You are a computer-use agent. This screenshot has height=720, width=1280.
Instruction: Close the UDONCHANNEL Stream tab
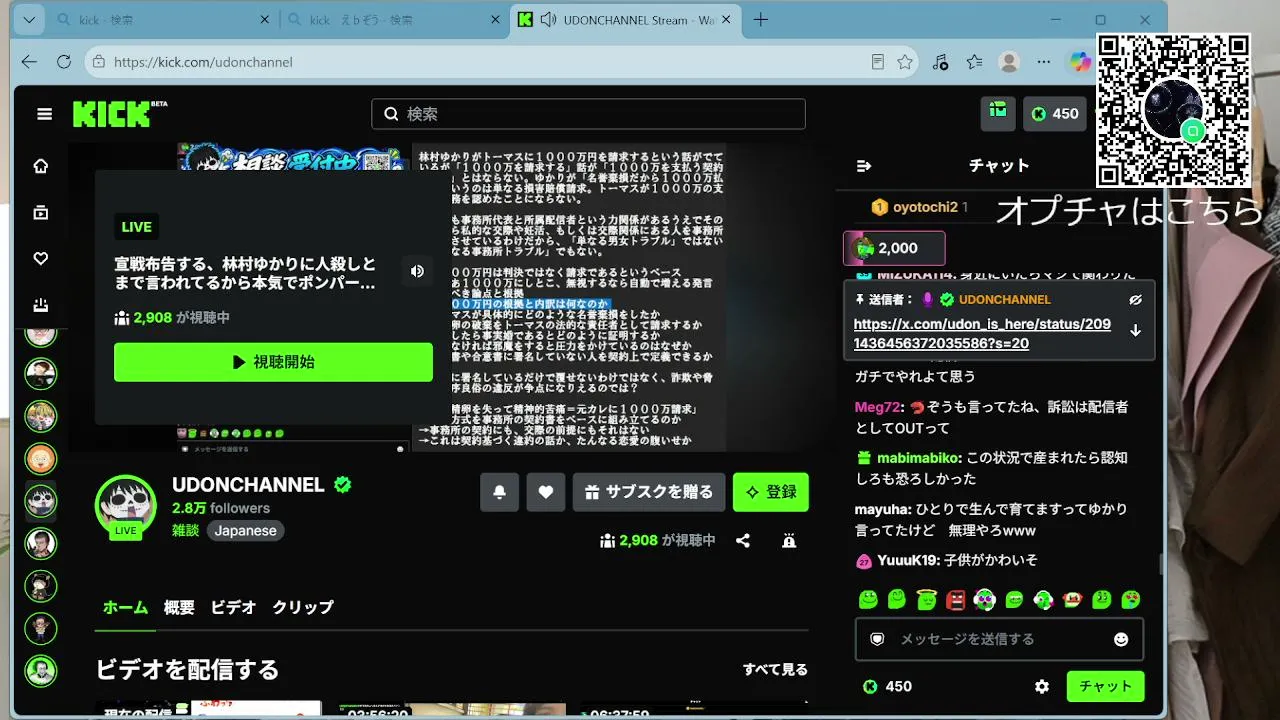pyautogui.click(x=724, y=20)
